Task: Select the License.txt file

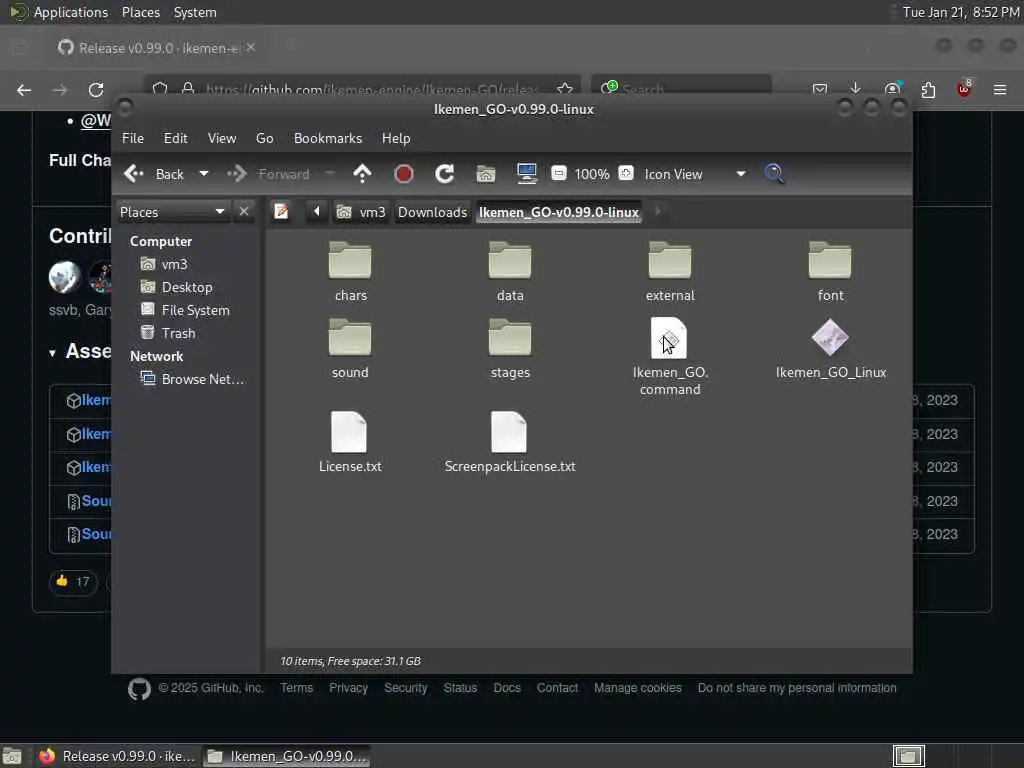Action: click(350, 441)
